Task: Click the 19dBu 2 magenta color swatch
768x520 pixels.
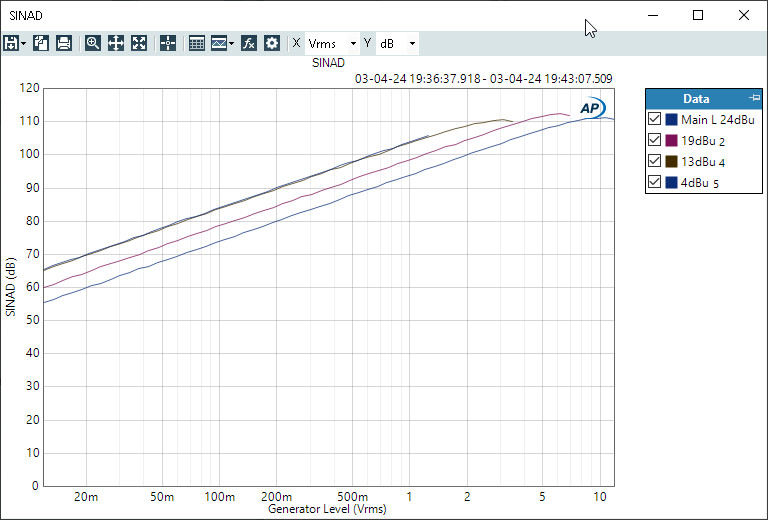Action: point(672,141)
